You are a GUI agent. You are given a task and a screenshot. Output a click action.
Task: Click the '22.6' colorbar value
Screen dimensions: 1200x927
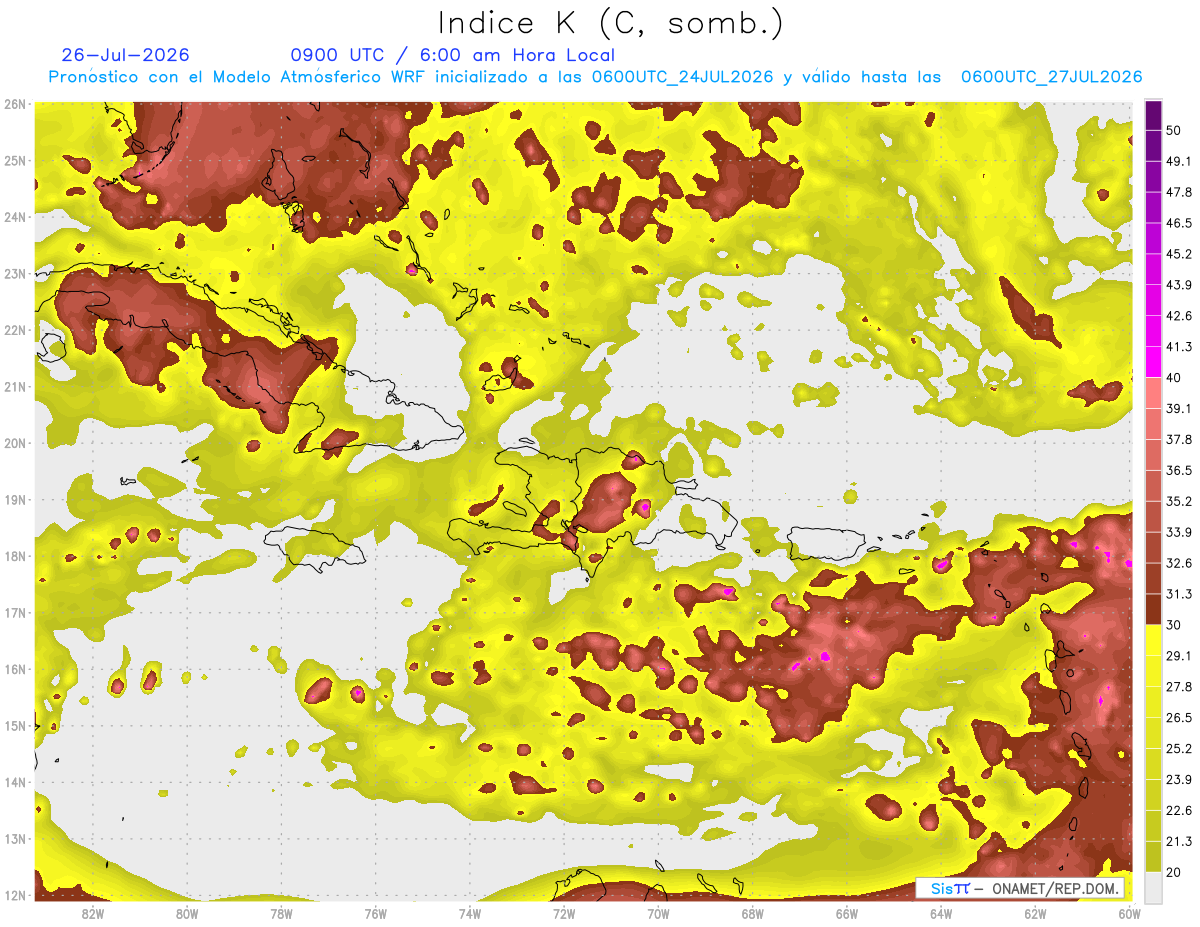(x=1178, y=811)
